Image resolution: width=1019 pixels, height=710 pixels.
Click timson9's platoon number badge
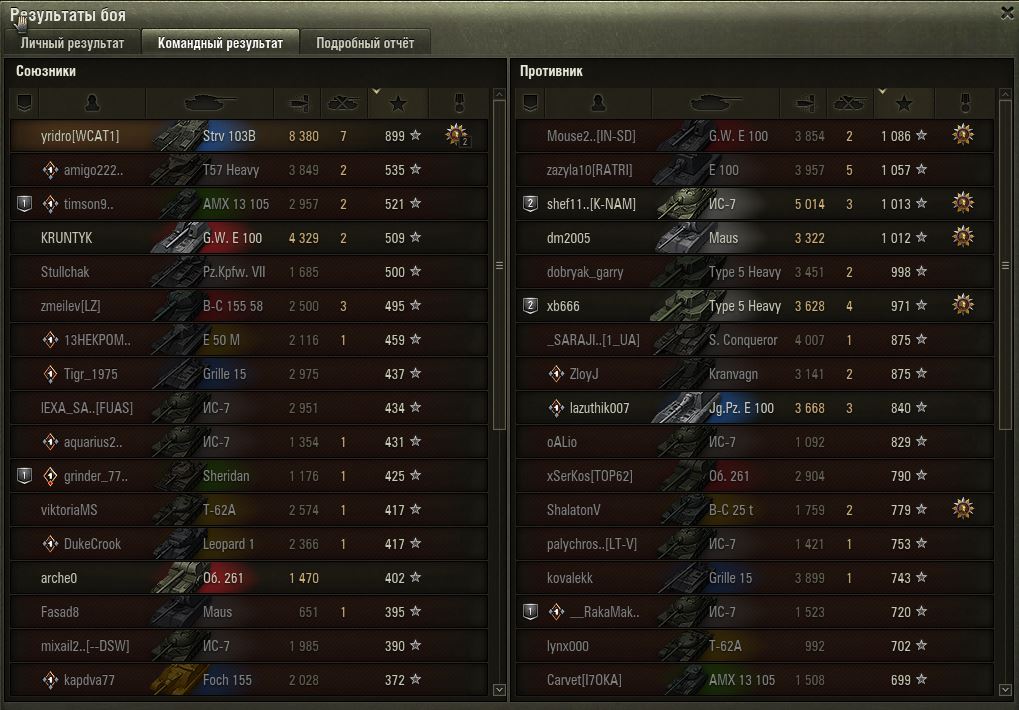(x=24, y=204)
